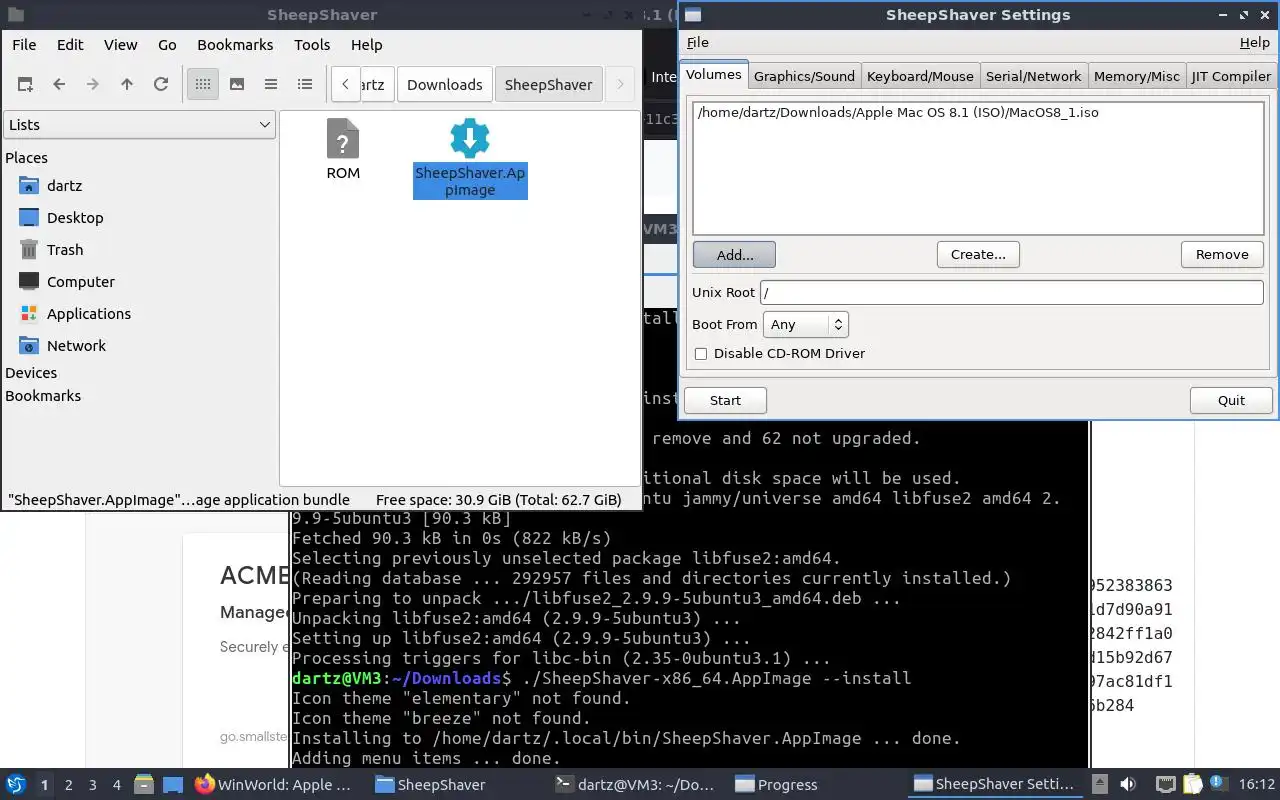Click Add... volume button

point(734,255)
